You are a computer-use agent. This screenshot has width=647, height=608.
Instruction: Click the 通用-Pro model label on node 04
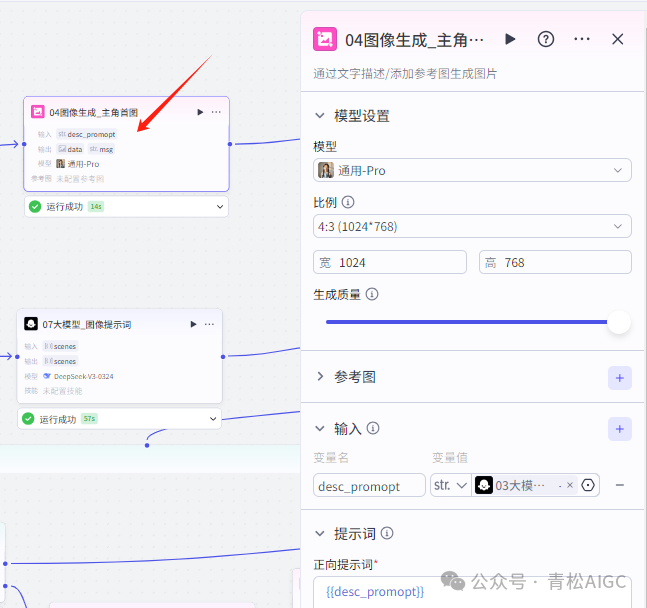(x=78, y=164)
